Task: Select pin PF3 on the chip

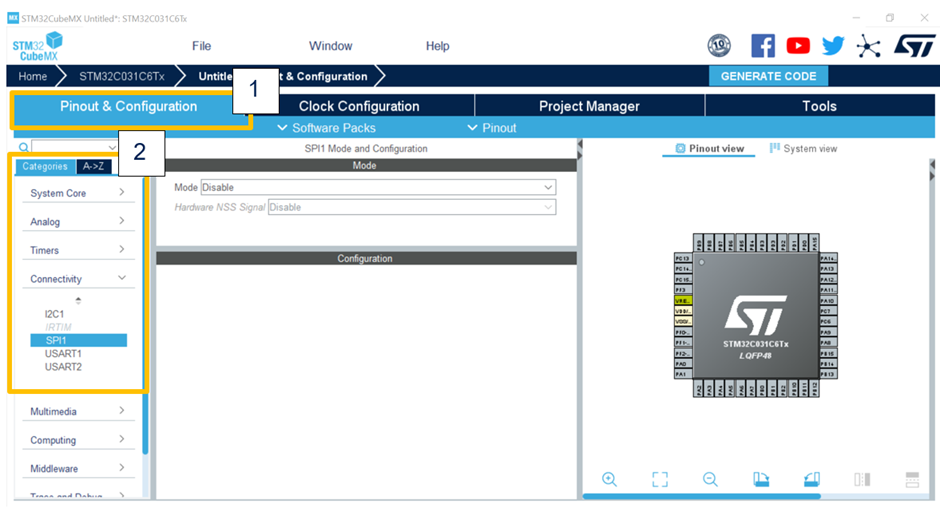Action: pos(683,290)
